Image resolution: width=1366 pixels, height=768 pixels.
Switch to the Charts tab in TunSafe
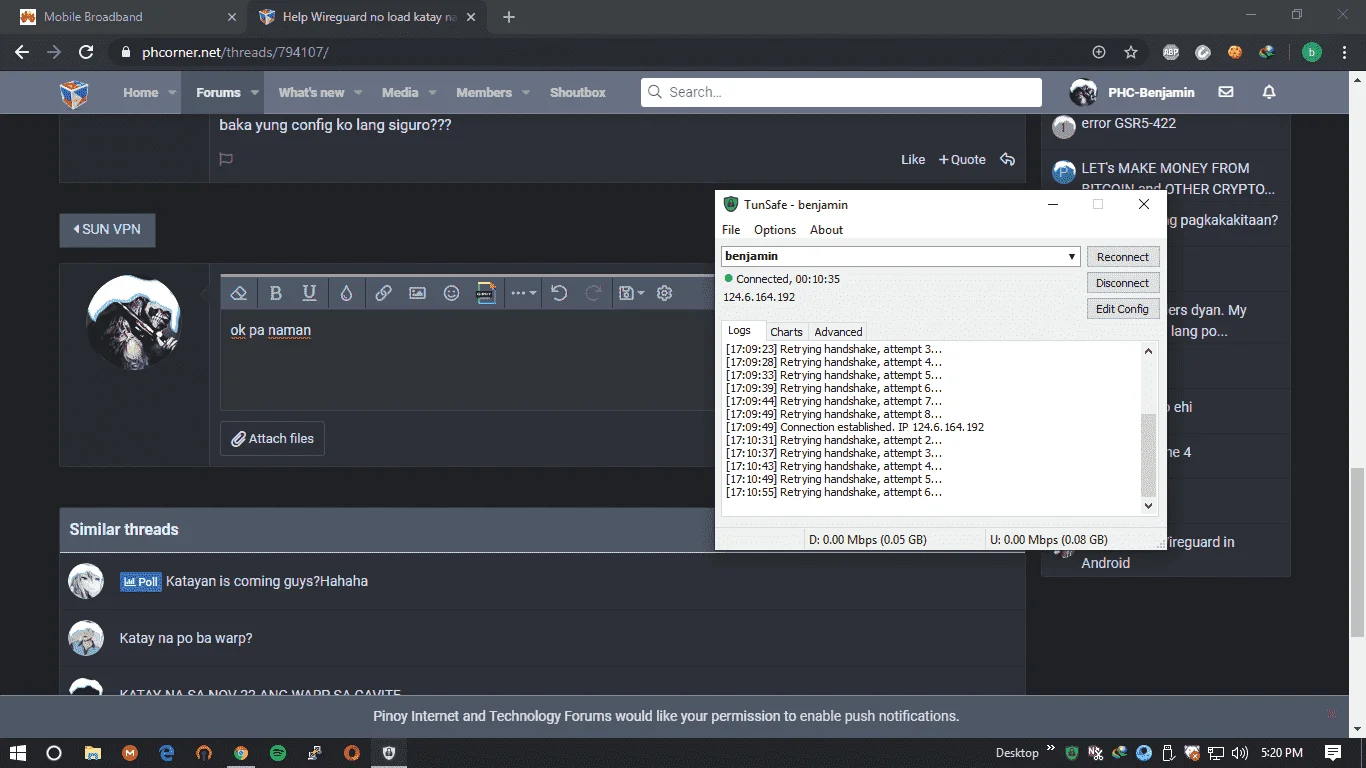(786, 332)
